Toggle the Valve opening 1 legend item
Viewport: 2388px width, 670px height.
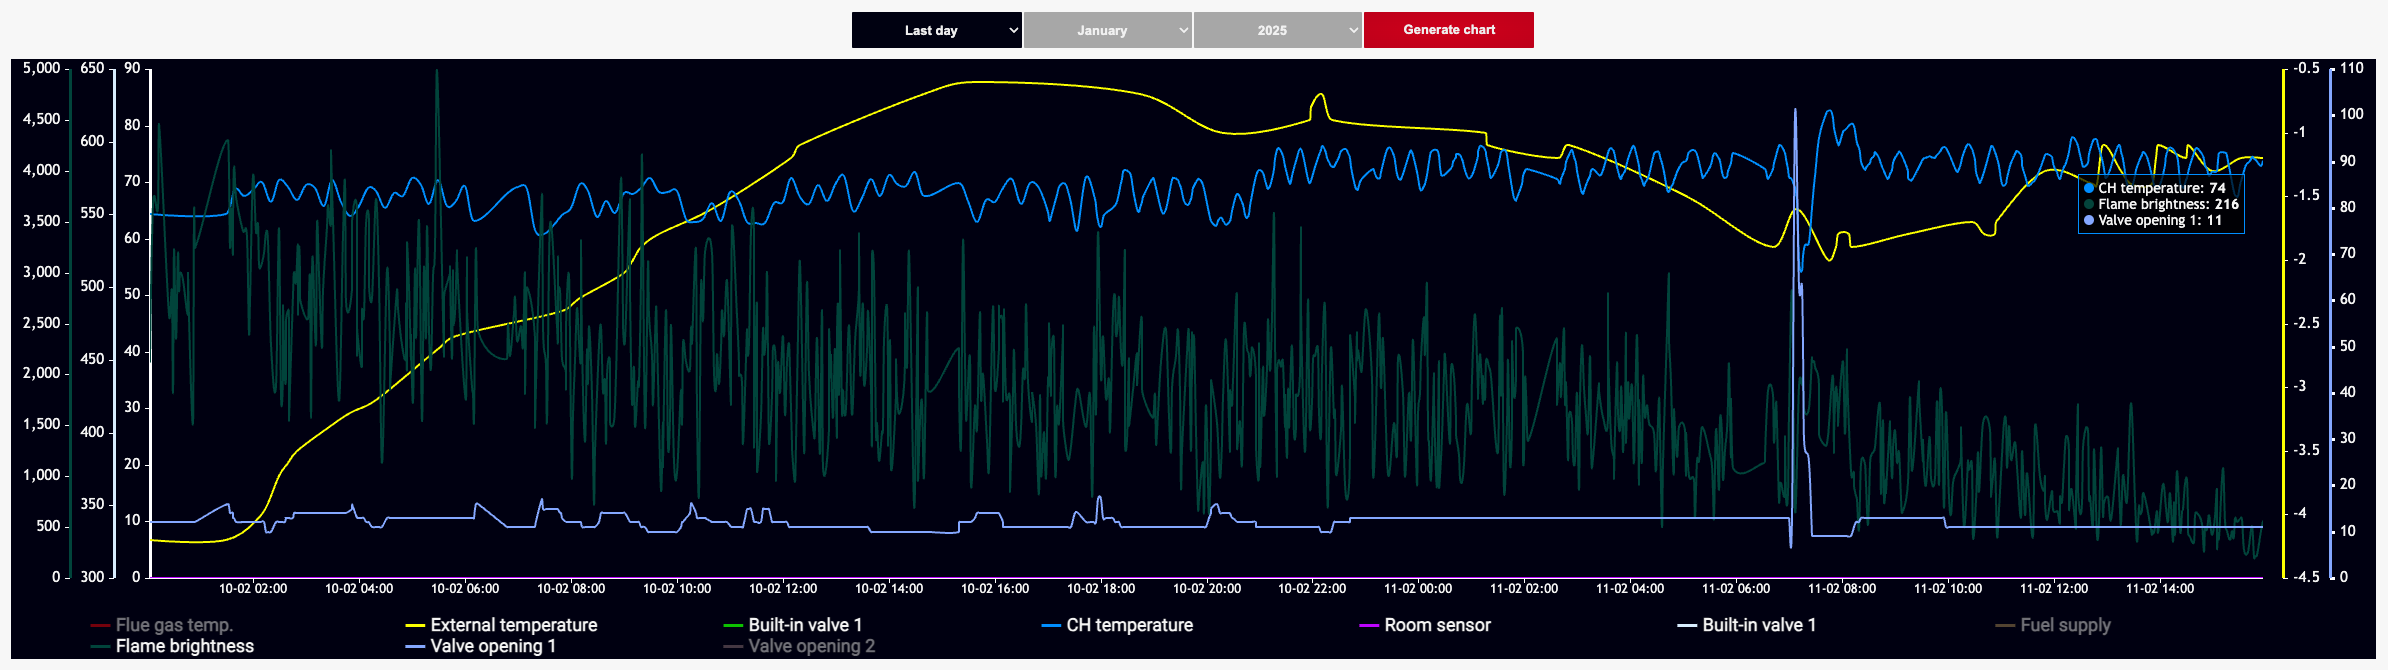[x=493, y=646]
